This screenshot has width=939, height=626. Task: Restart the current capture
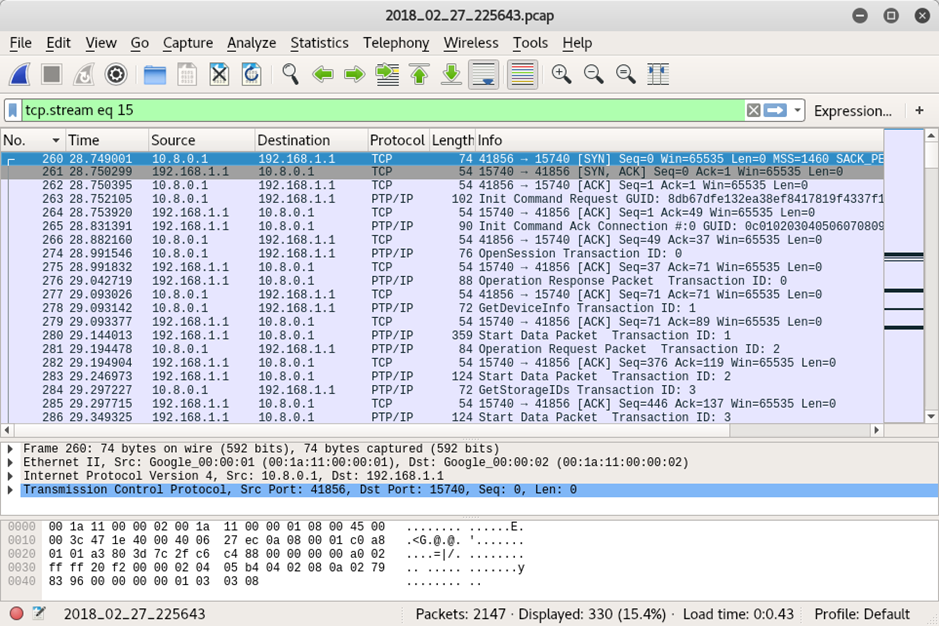coord(84,75)
